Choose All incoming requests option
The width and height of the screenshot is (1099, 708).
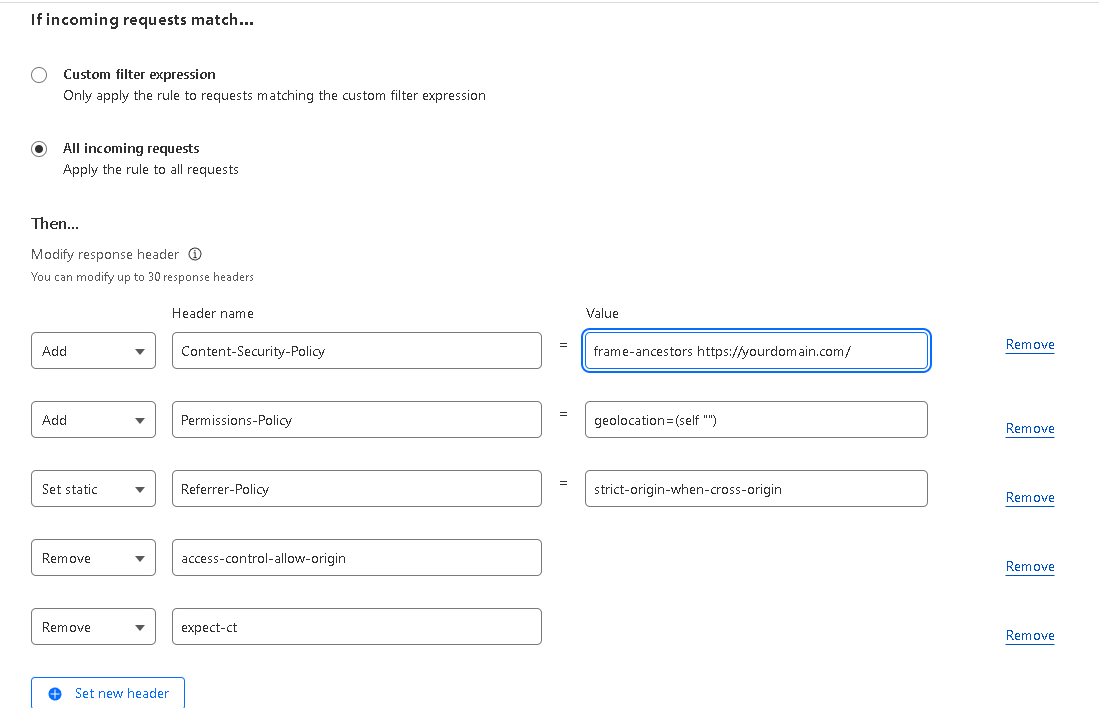tap(38, 148)
